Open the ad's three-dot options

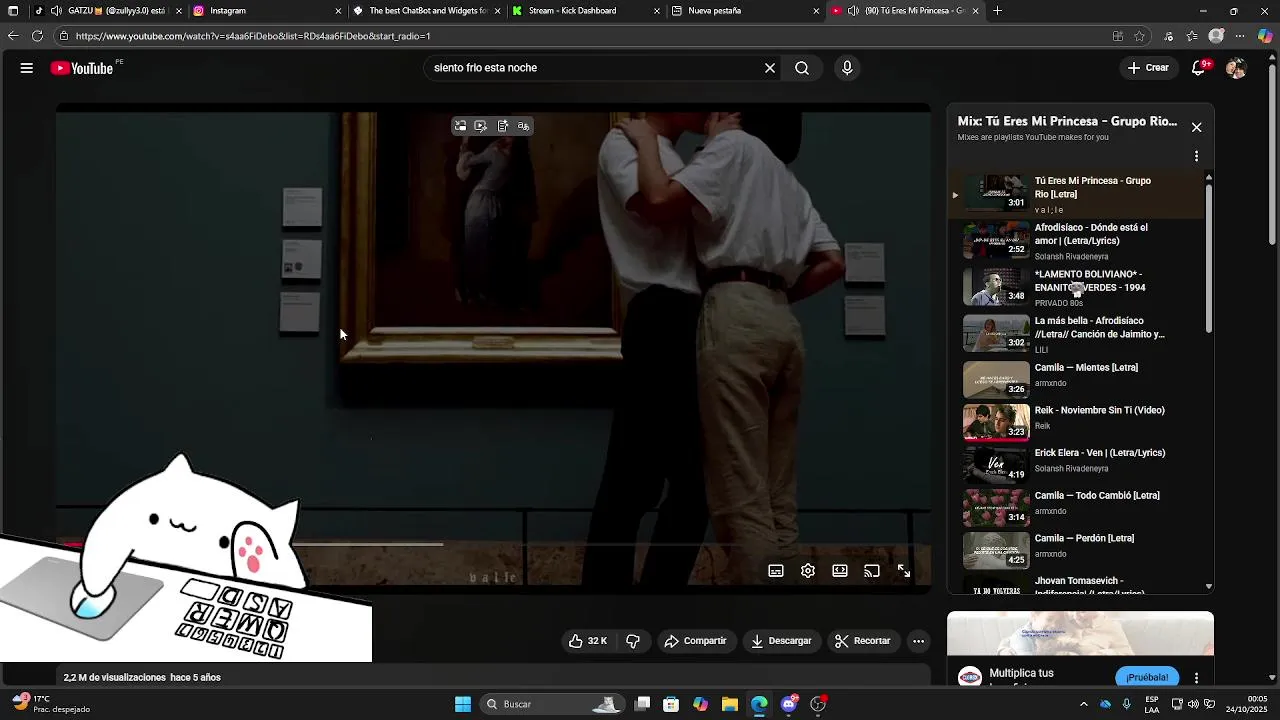1196,678
